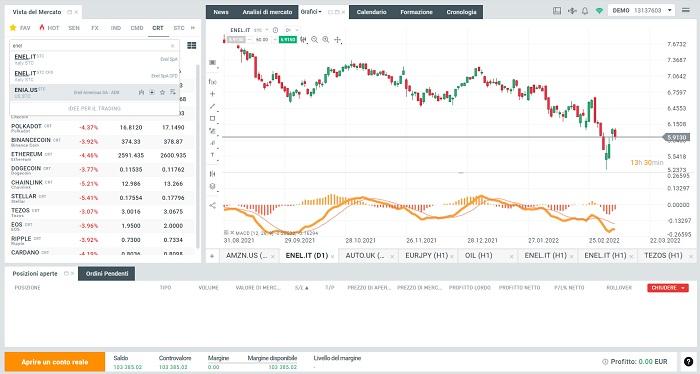Image resolution: width=700 pixels, height=374 pixels.
Task: Open the layout panel icon in header
Action: [x=557, y=11]
